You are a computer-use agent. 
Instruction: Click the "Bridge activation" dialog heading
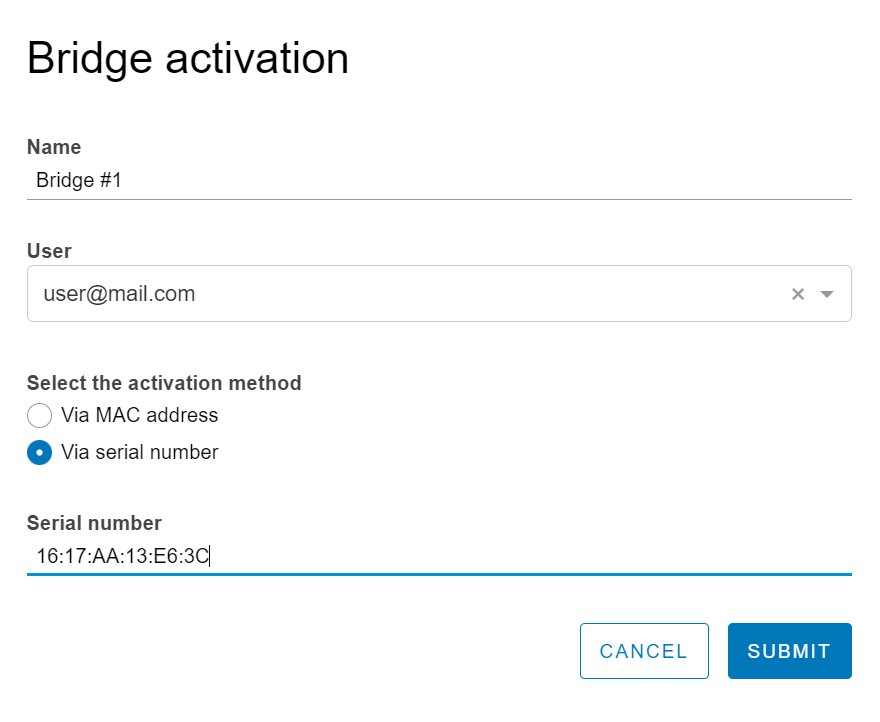click(188, 59)
